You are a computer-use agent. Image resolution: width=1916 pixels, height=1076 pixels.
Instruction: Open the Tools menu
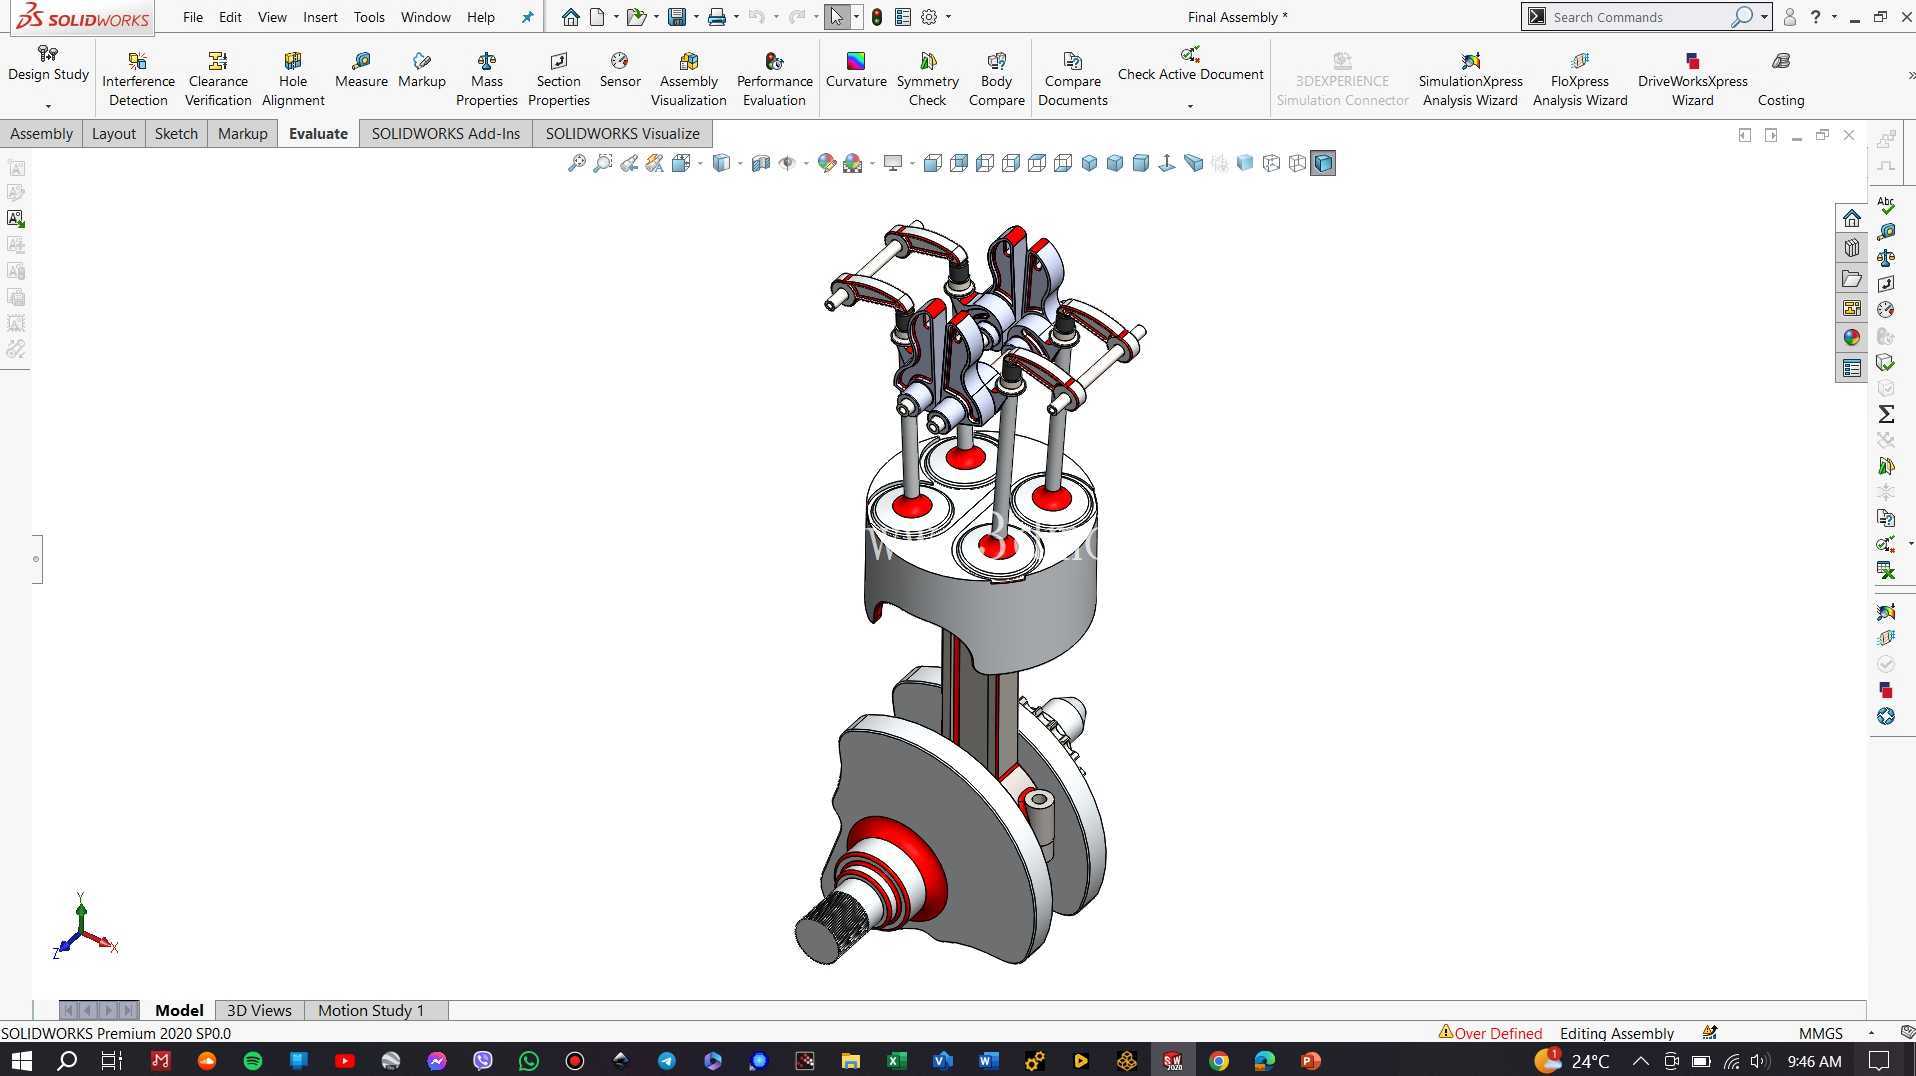369,17
